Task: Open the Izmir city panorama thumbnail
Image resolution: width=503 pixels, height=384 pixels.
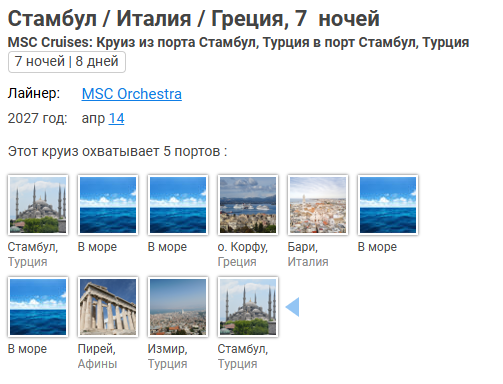Action: coord(178,307)
